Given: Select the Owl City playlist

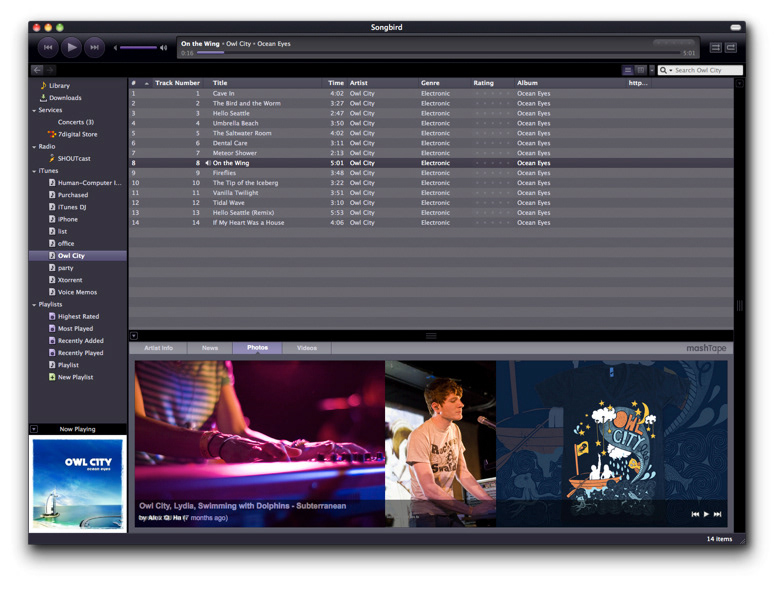Looking at the screenshot, I should (78, 256).
